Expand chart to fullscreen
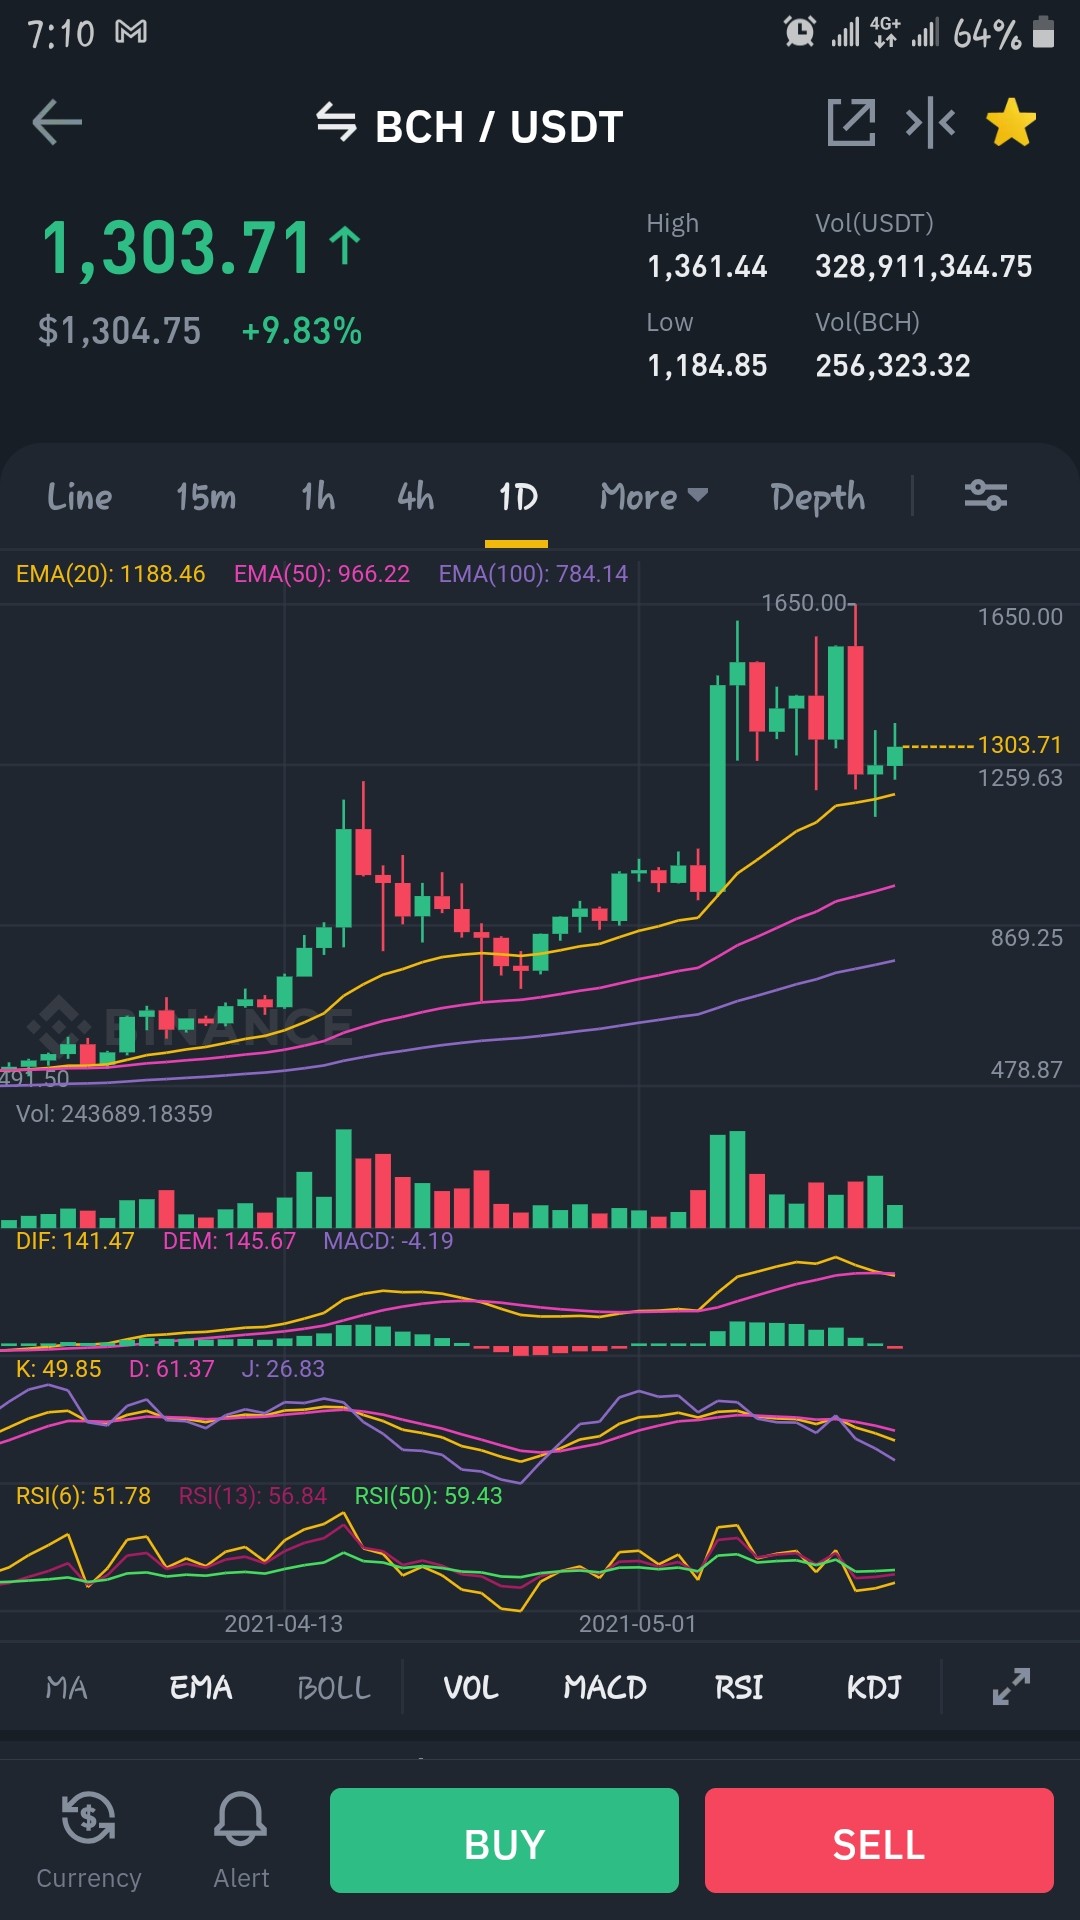Viewport: 1080px width, 1920px height. tap(1011, 1687)
